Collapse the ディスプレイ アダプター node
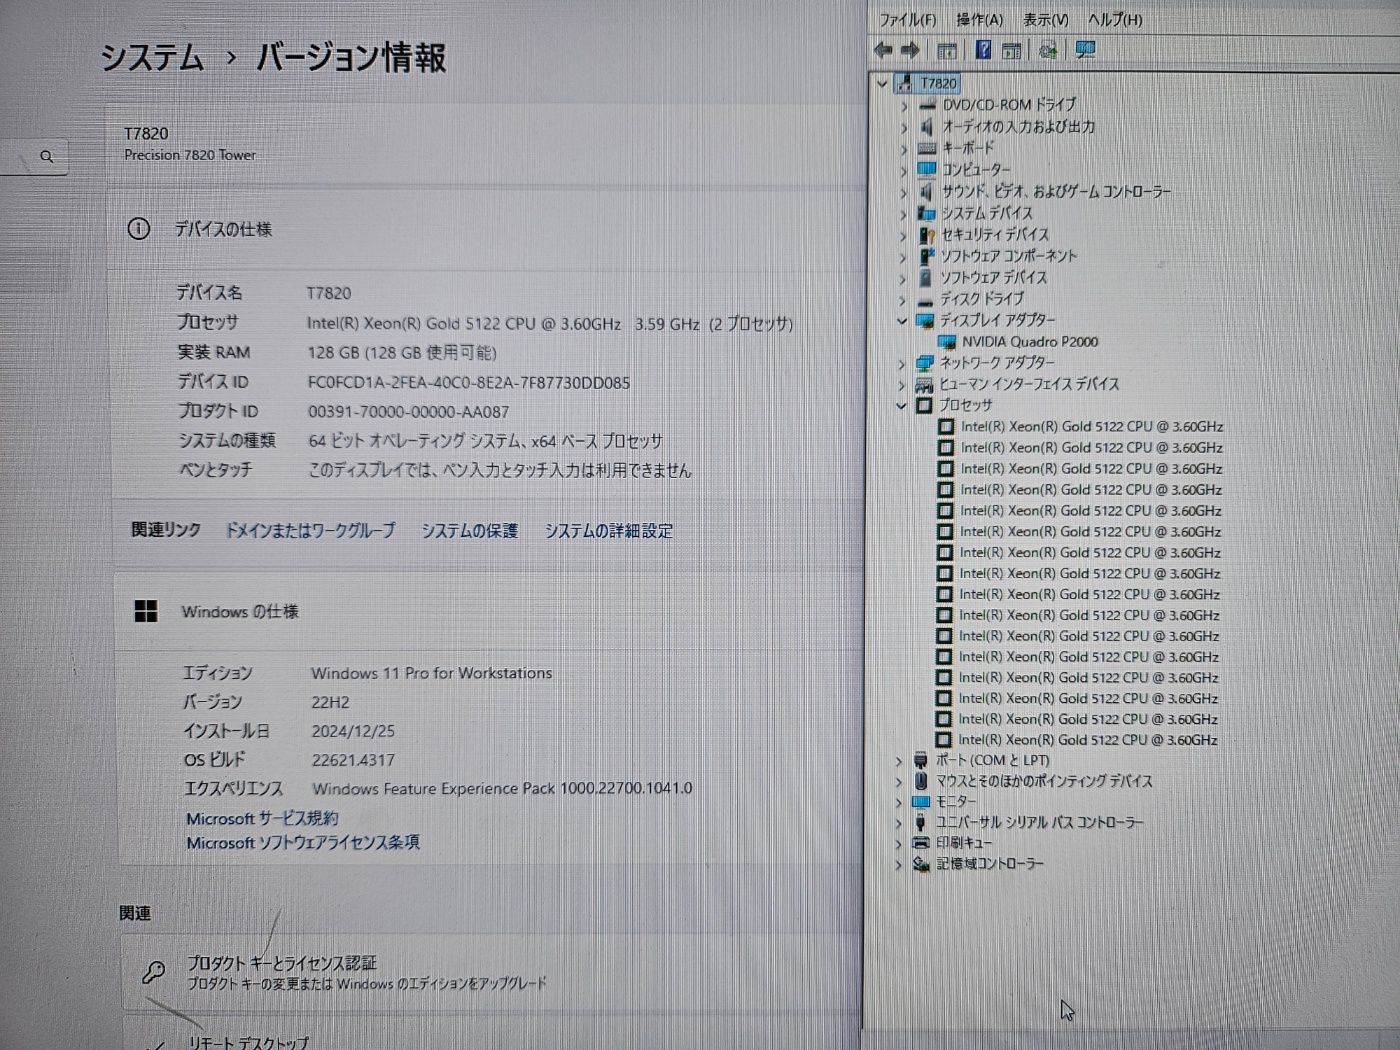 tap(902, 320)
